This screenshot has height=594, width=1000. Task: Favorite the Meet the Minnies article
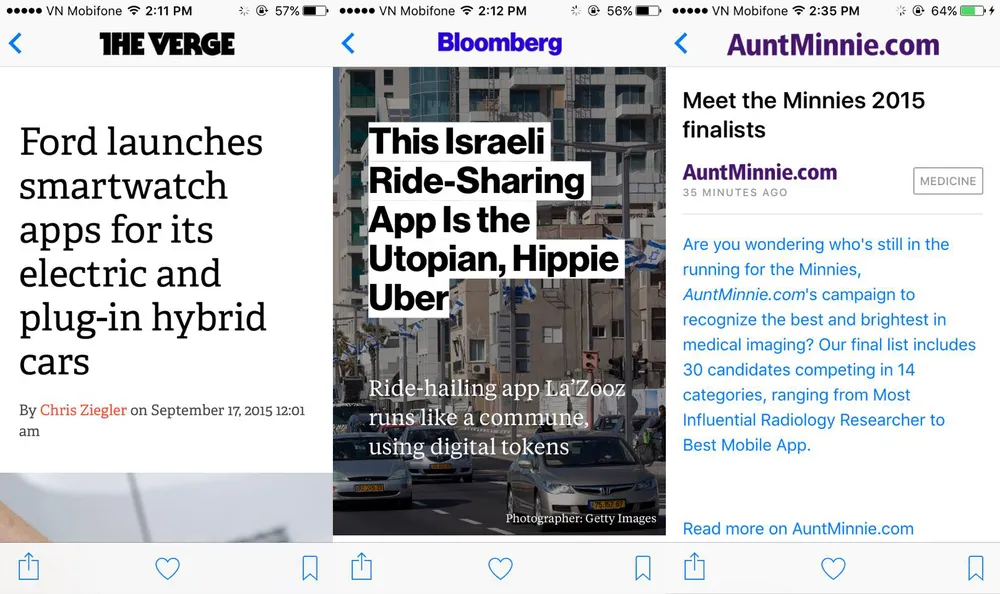(x=833, y=568)
